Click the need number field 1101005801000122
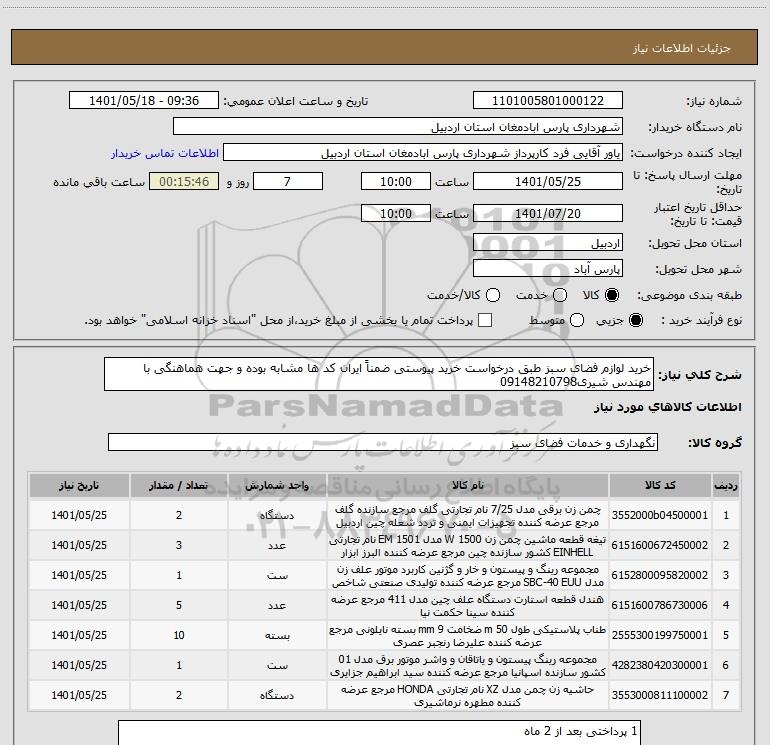Screen dimensions: 770x745 pos(548,101)
